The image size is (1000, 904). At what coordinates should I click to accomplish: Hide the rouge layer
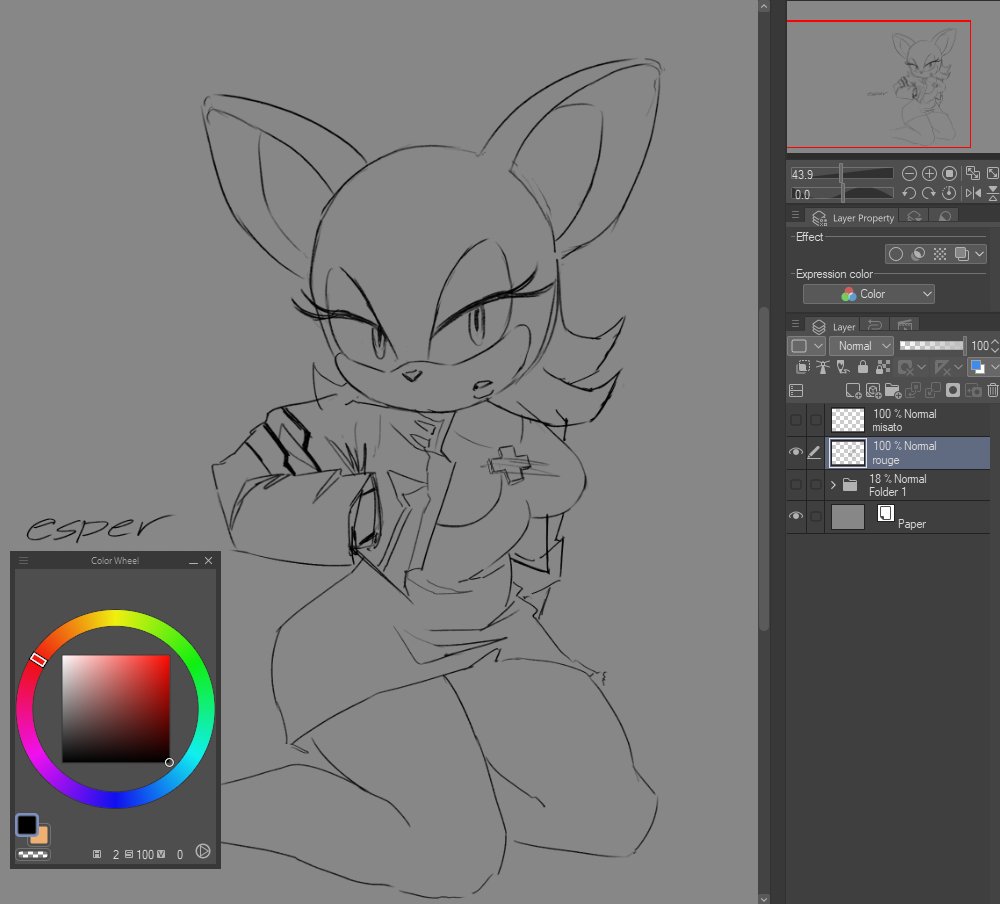click(x=796, y=452)
